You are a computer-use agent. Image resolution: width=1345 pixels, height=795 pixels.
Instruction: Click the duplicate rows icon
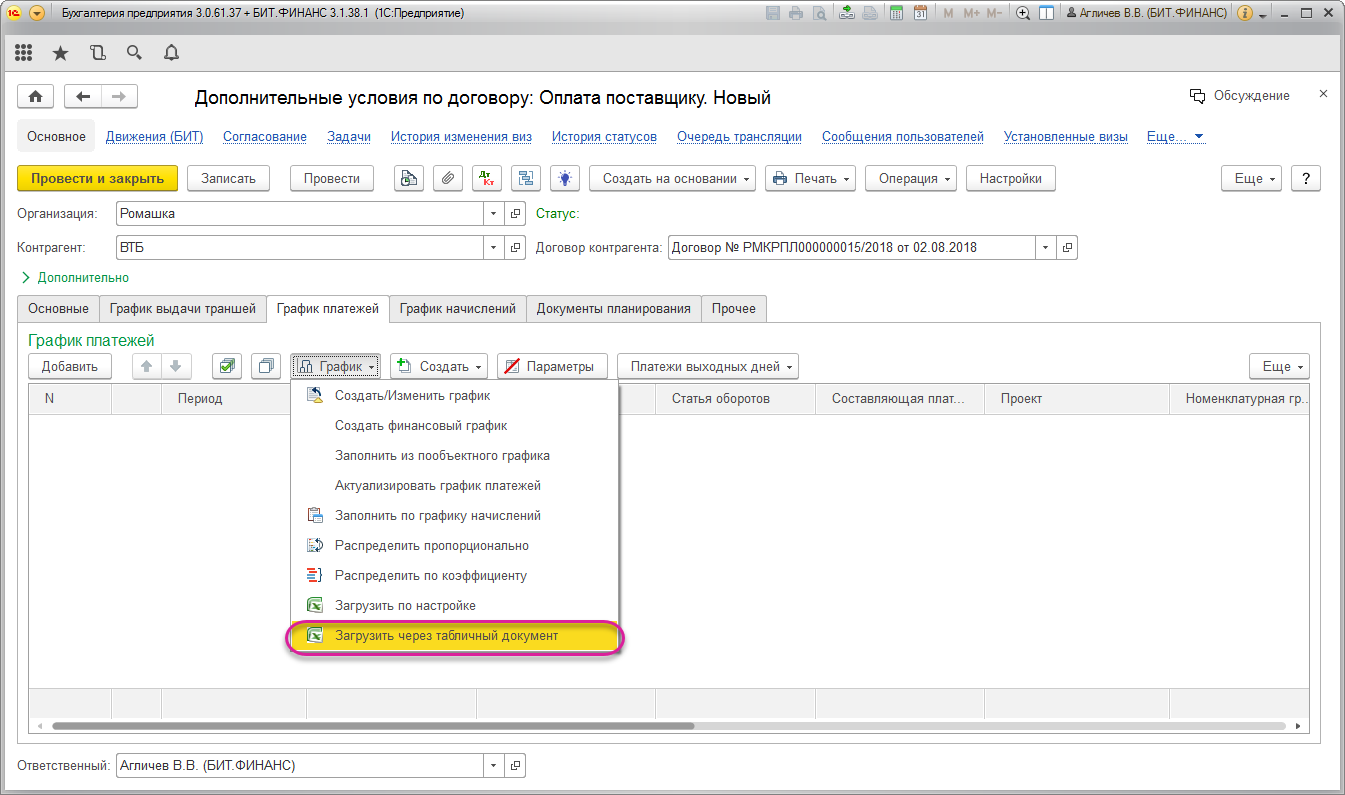(x=266, y=366)
